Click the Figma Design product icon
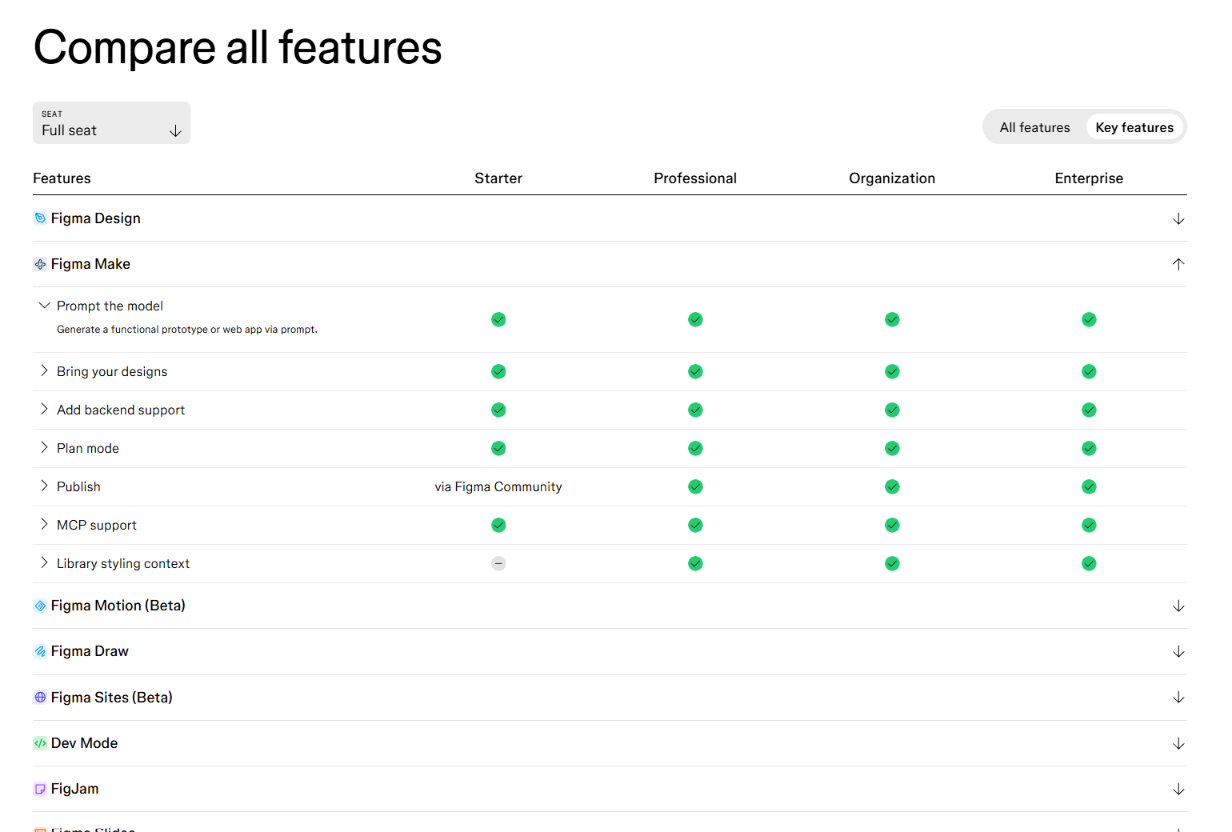1232x832 pixels. [40, 218]
